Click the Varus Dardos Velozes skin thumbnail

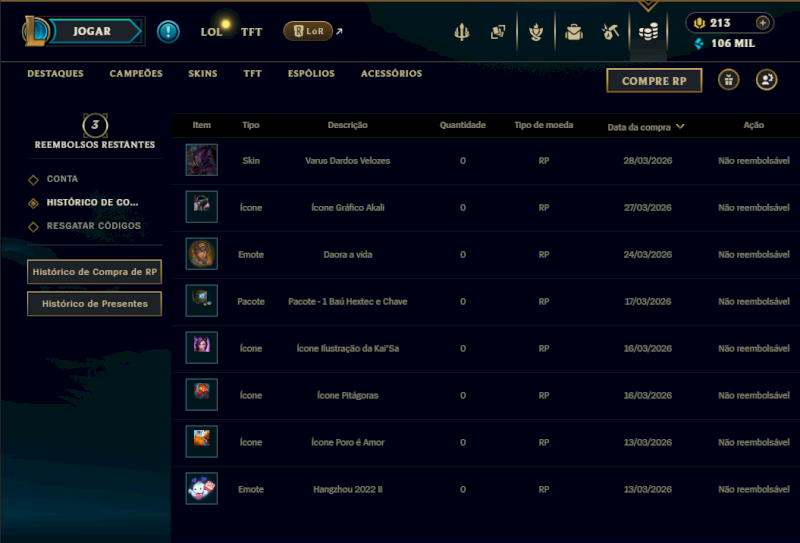coord(202,160)
